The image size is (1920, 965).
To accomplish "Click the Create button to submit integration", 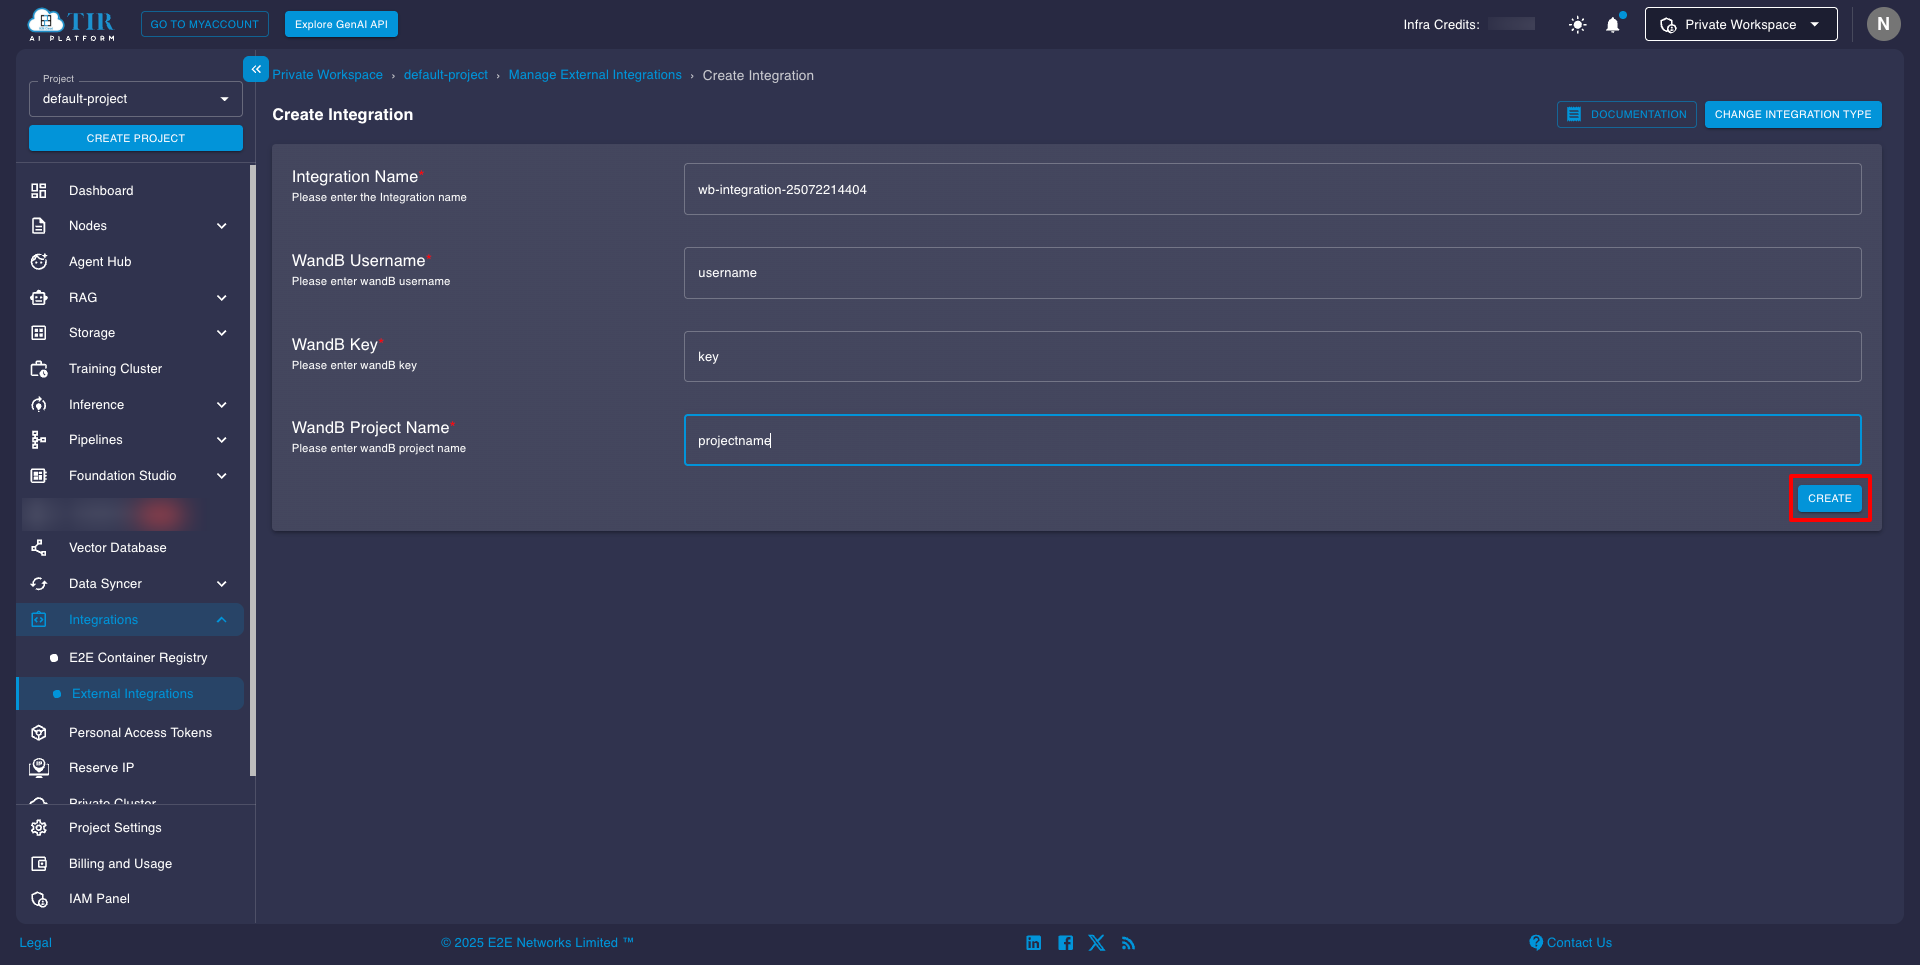I will (x=1829, y=498).
